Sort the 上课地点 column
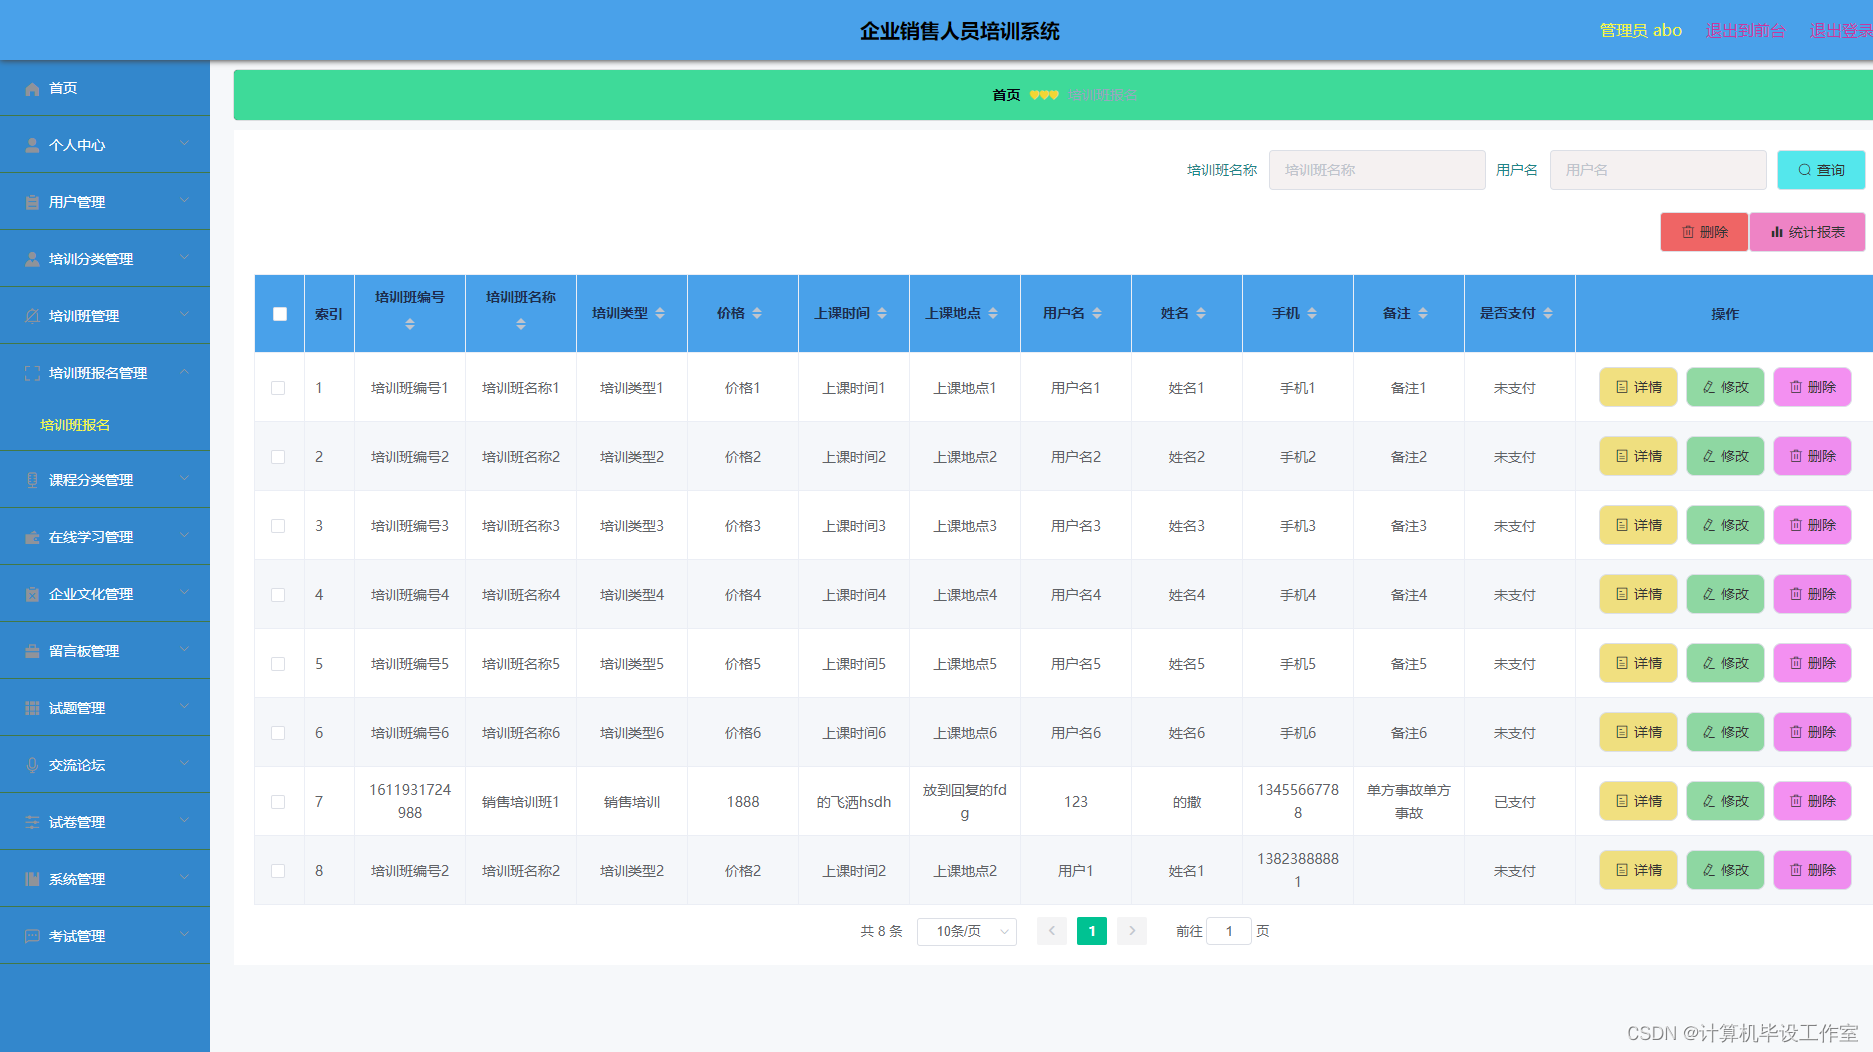This screenshot has width=1873, height=1052. 993,313
